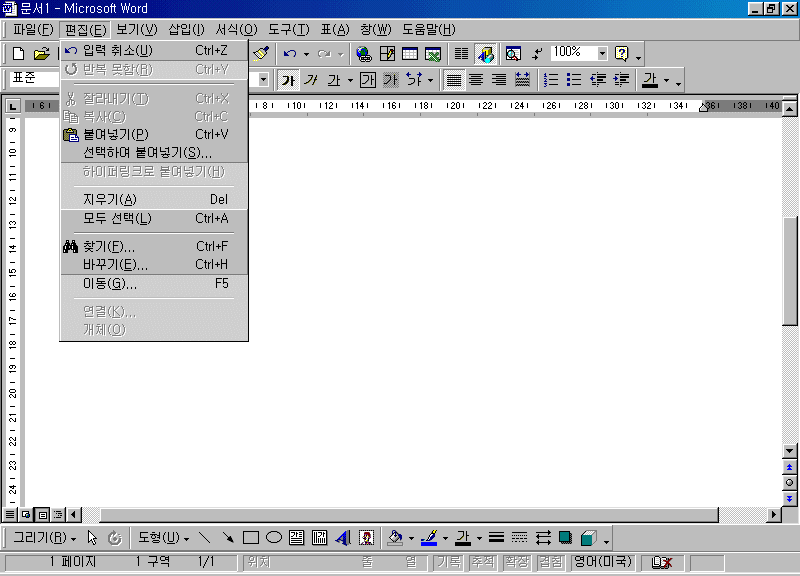The image size is (800, 576).
Task: Open the 보기(V) menu
Action: 137,30
